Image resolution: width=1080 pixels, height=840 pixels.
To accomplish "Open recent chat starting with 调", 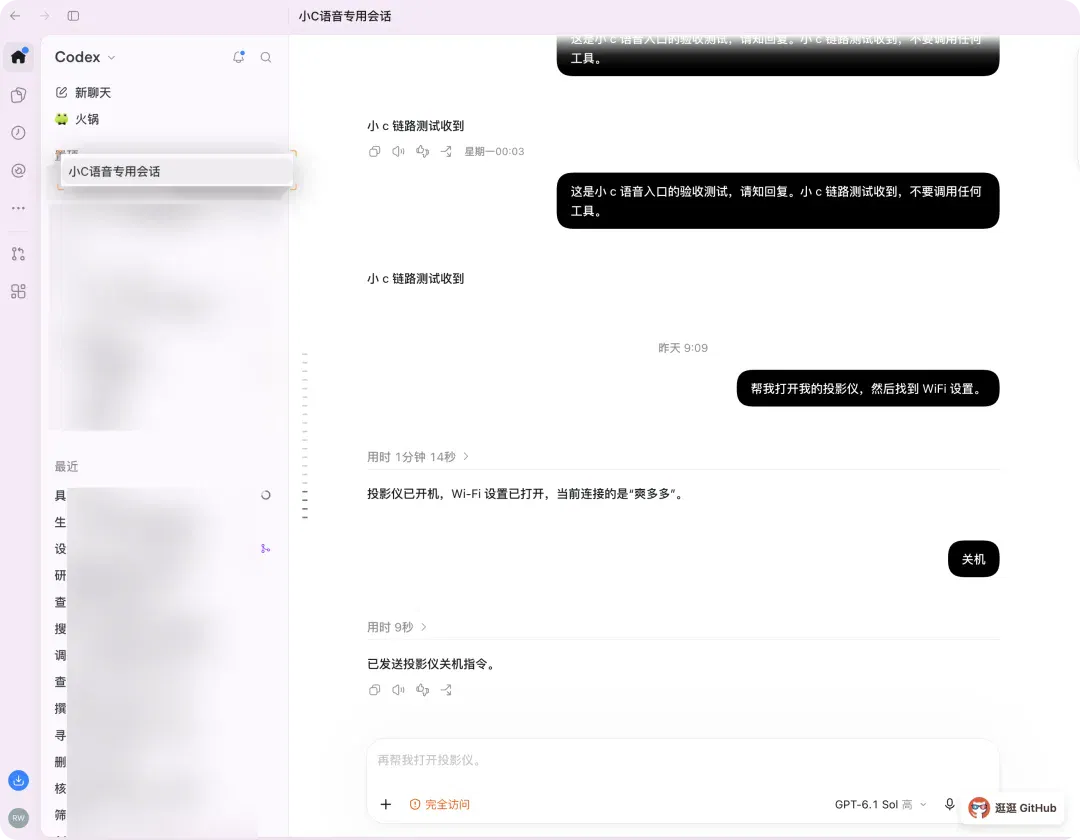I will tap(162, 655).
